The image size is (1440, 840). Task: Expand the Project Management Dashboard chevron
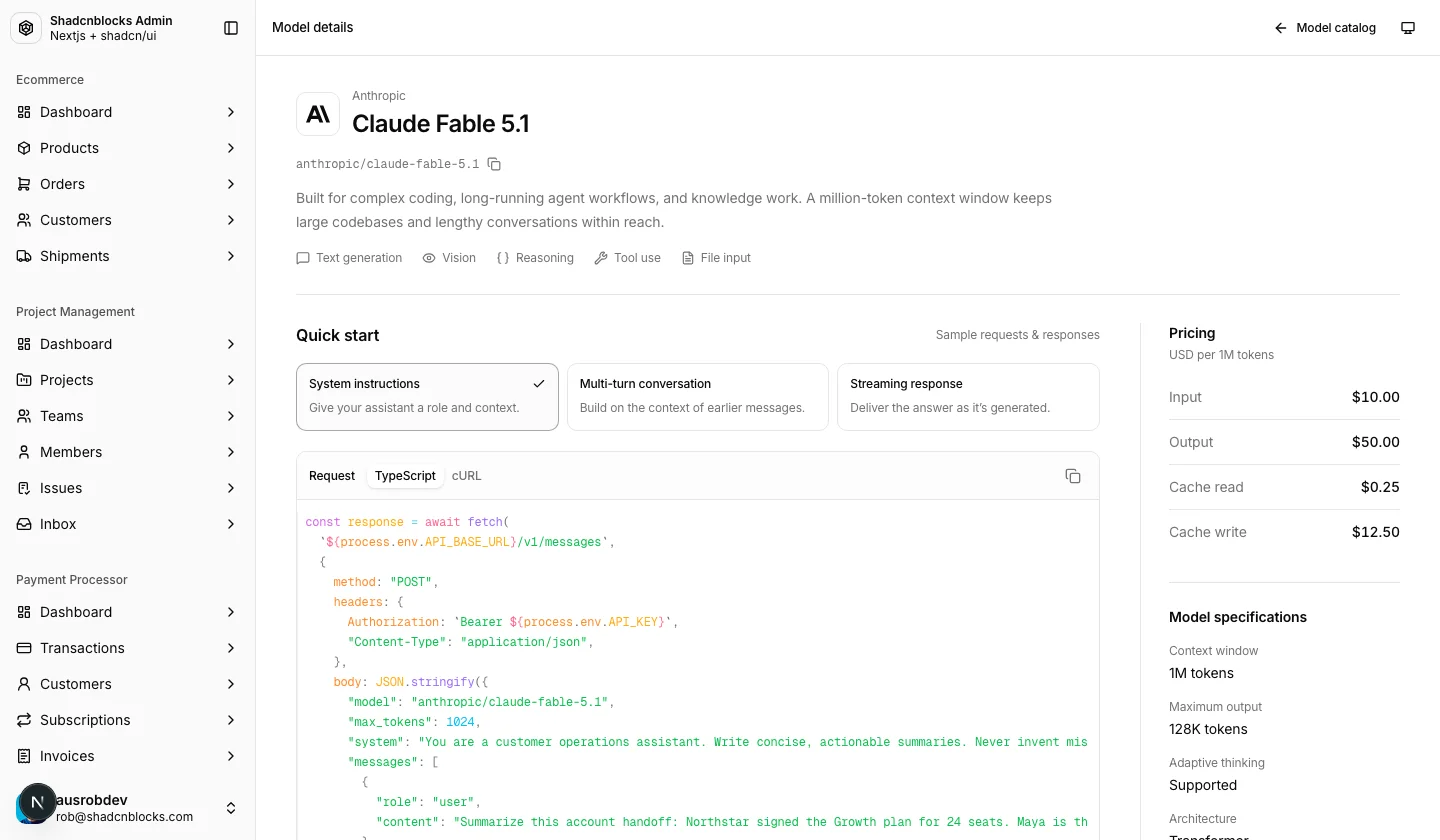(231, 344)
